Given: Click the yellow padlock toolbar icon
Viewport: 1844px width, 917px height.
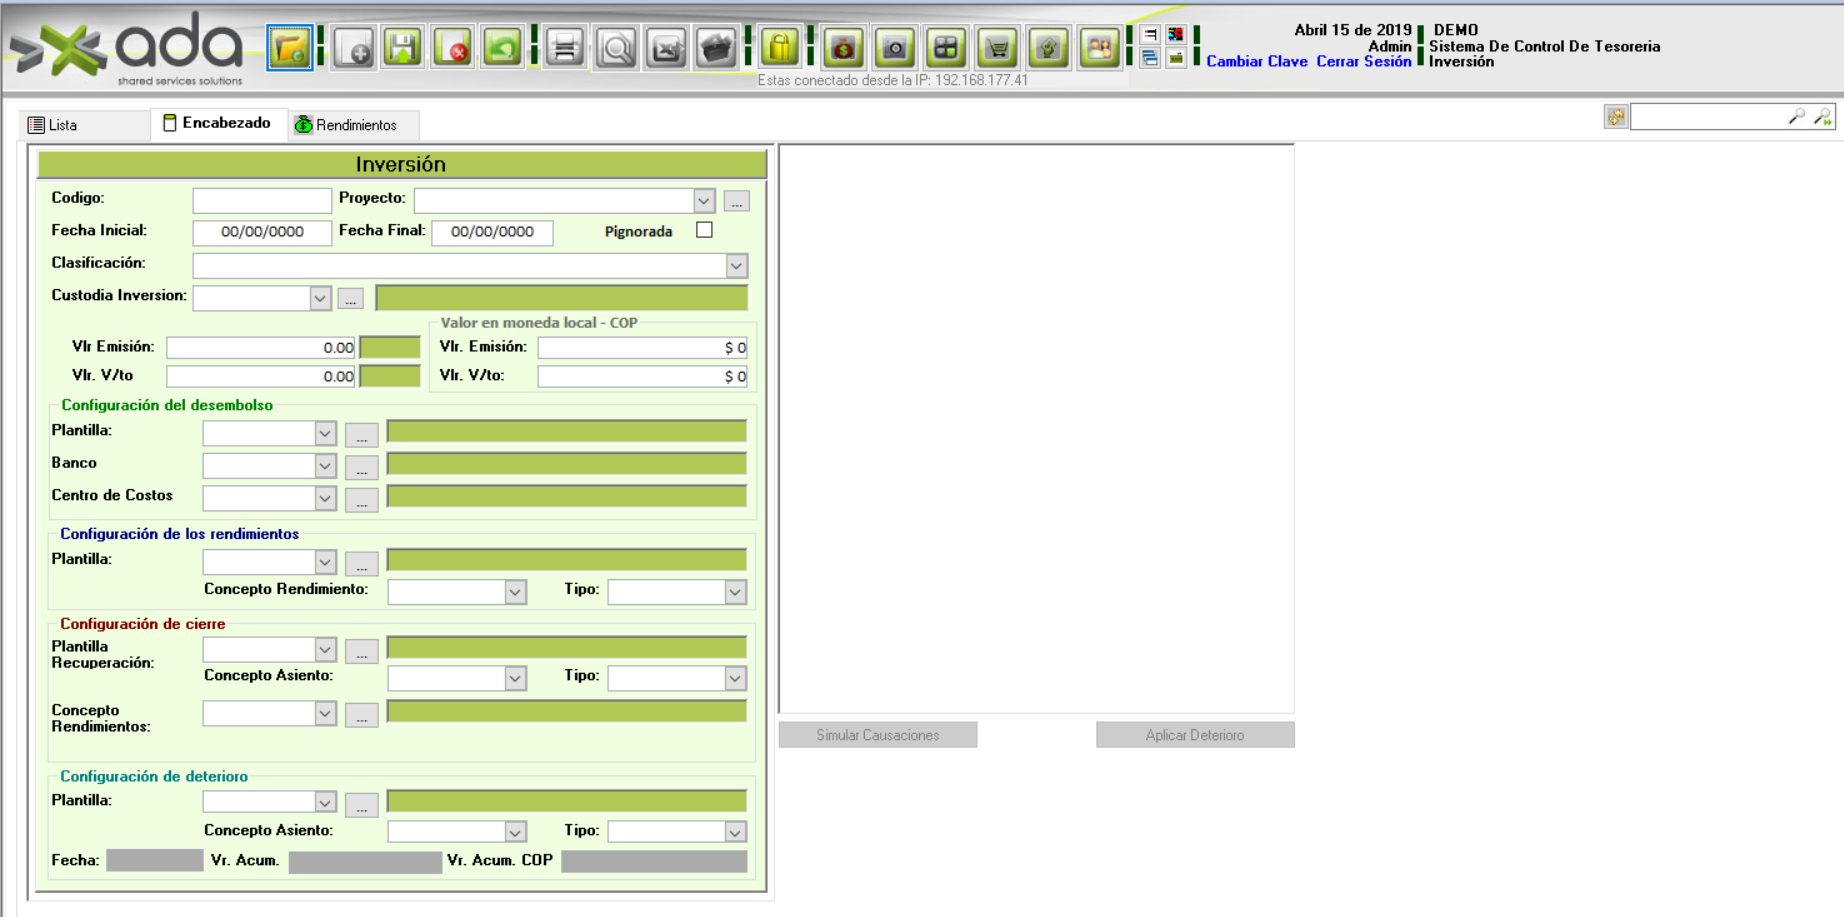Looking at the screenshot, I should (x=780, y=48).
